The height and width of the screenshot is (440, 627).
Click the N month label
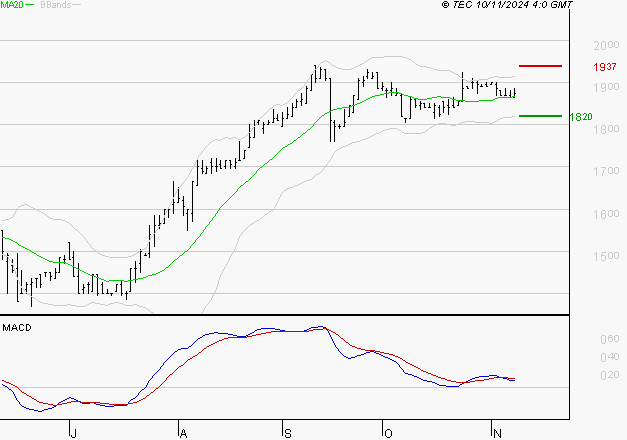click(x=497, y=433)
